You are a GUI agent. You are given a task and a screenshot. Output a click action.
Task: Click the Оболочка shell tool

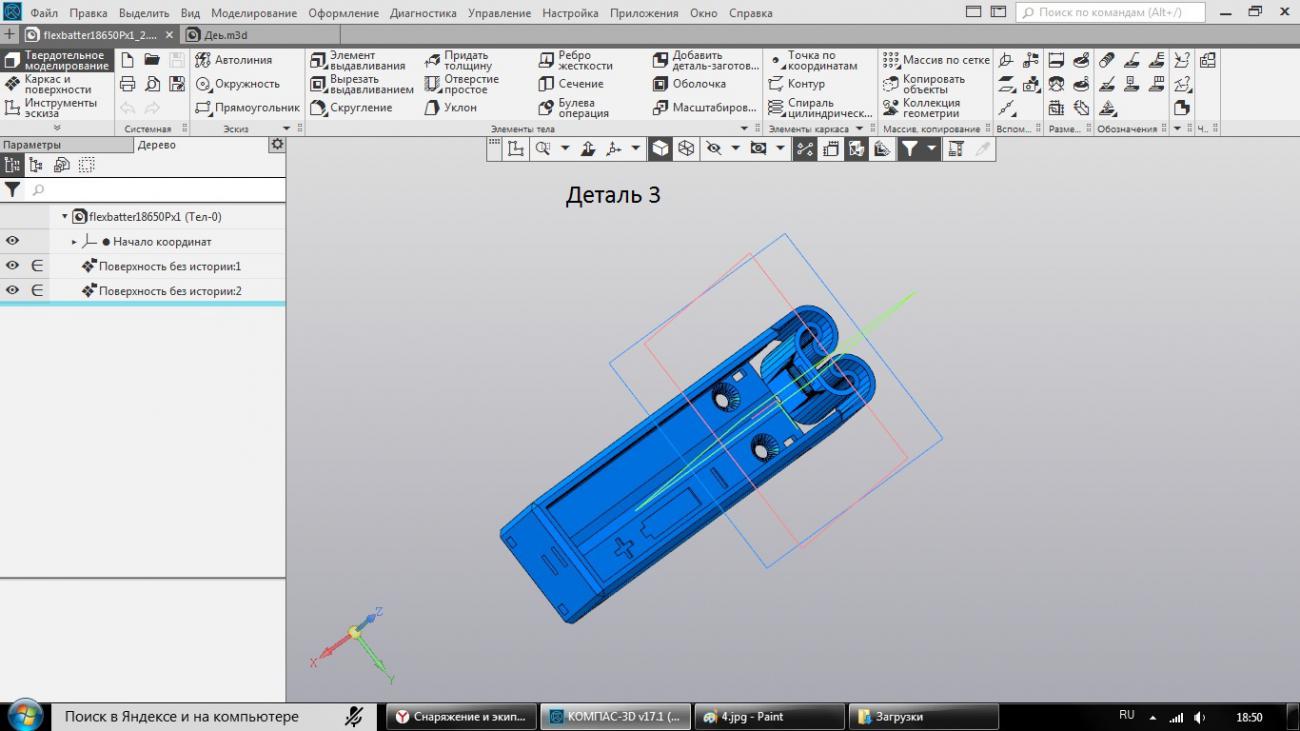point(690,84)
